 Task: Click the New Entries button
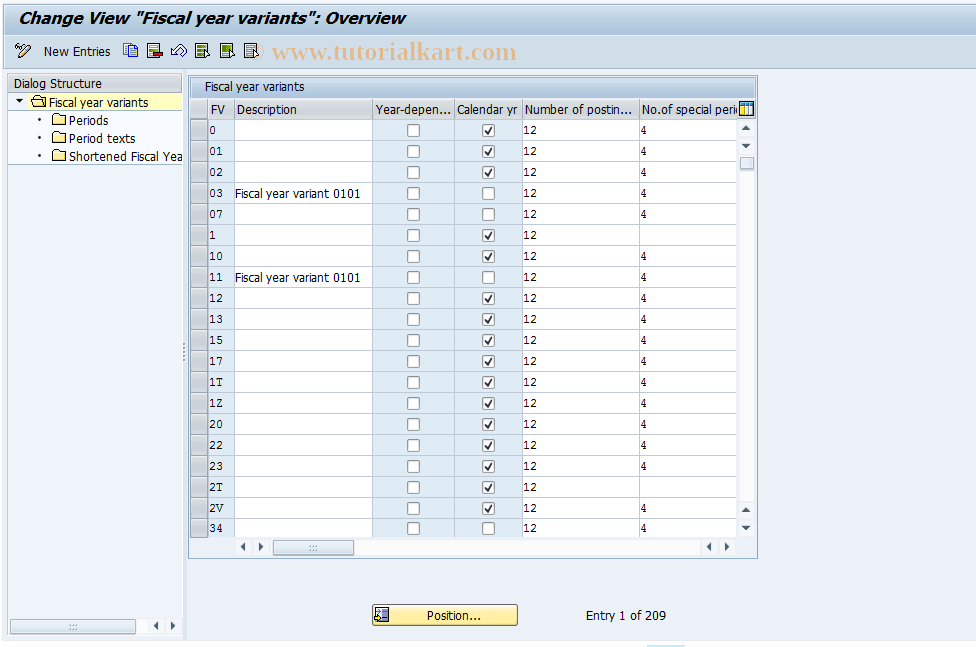(x=77, y=51)
